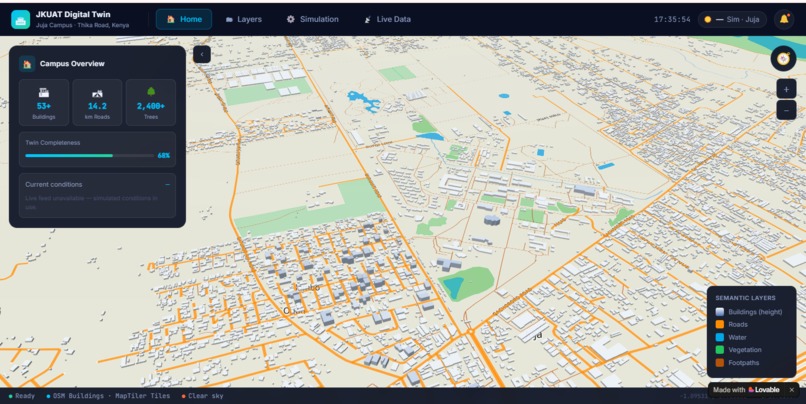The height and width of the screenshot is (404, 806).
Task: Click the Buildings (height) legend swatch
Action: pyautogui.click(x=720, y=311)
